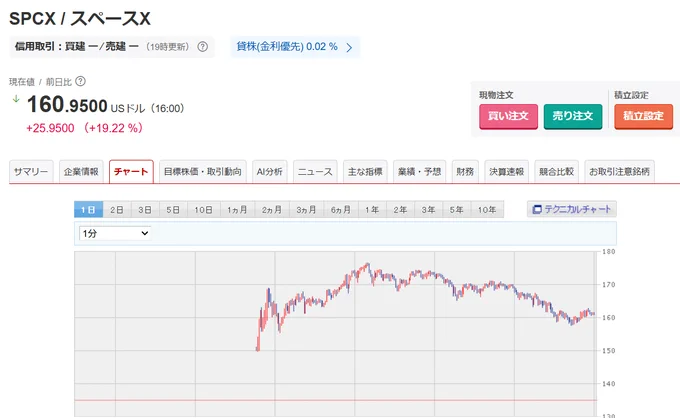Click the orange 積立設定 button
The image size is (680, 418).
click(644, 116)
